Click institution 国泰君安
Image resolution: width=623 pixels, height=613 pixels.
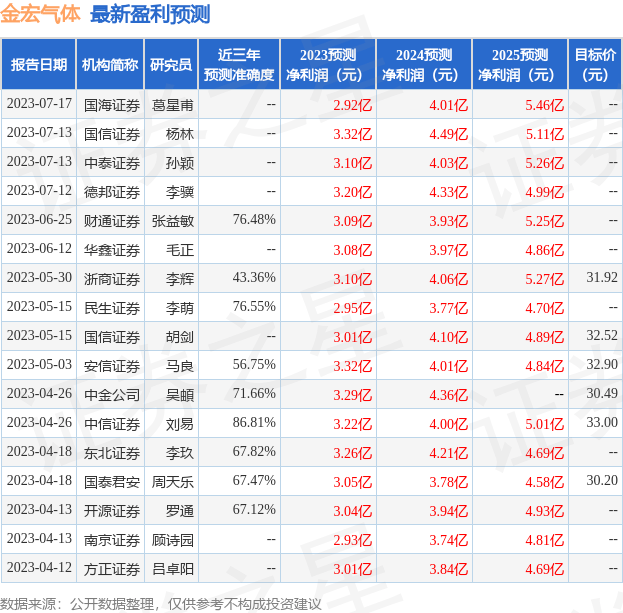click(x=112, y=482)
